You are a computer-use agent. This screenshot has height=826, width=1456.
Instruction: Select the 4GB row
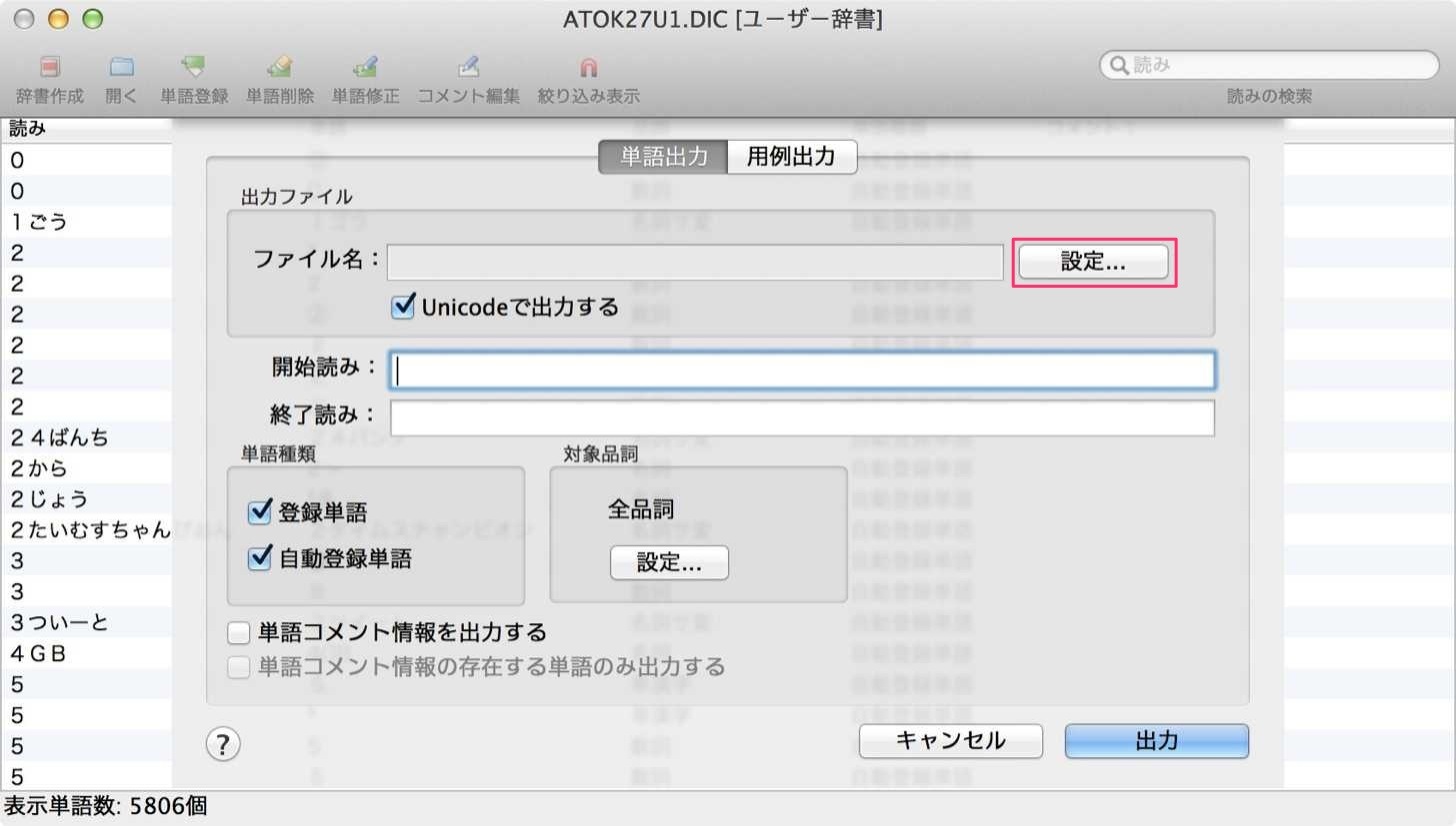click(86, 653)
